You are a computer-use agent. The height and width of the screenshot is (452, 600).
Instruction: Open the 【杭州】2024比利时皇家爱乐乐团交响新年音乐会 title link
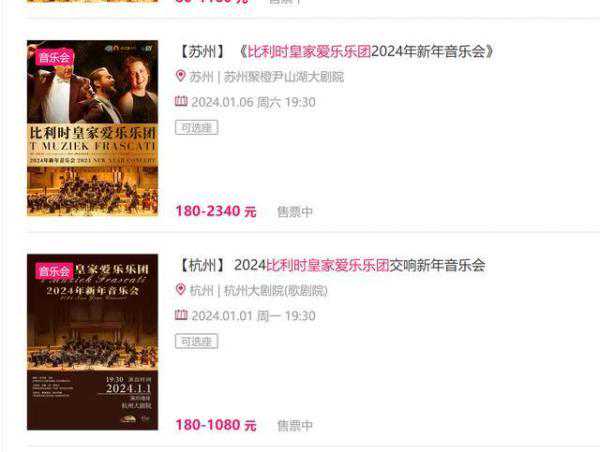coord(331,265)
